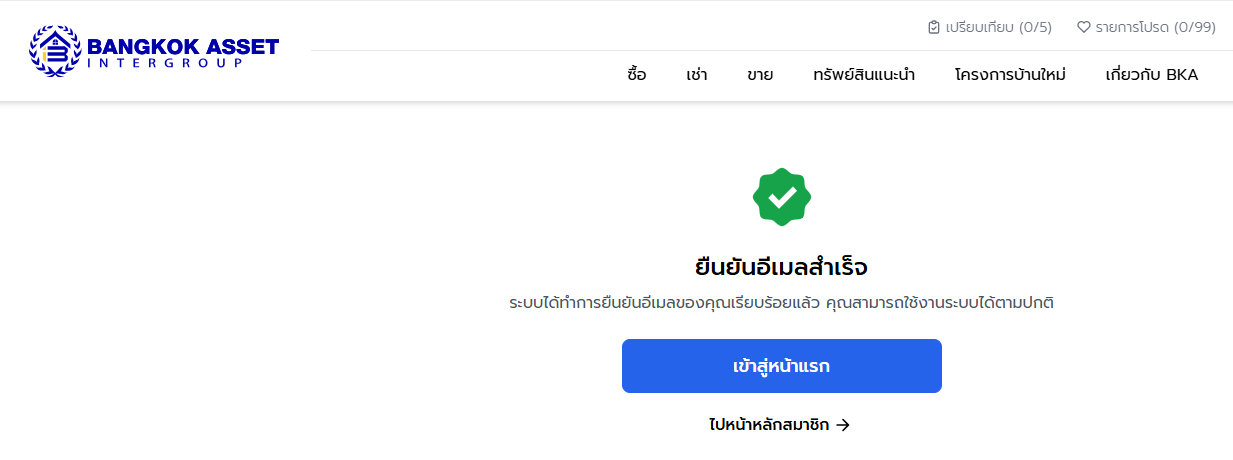The height and width of the screenshot is (460, 1233).
Task: Click the BANGKOK ASSET wordmark text
Action: pyautogui.click(x=183, y=46)
